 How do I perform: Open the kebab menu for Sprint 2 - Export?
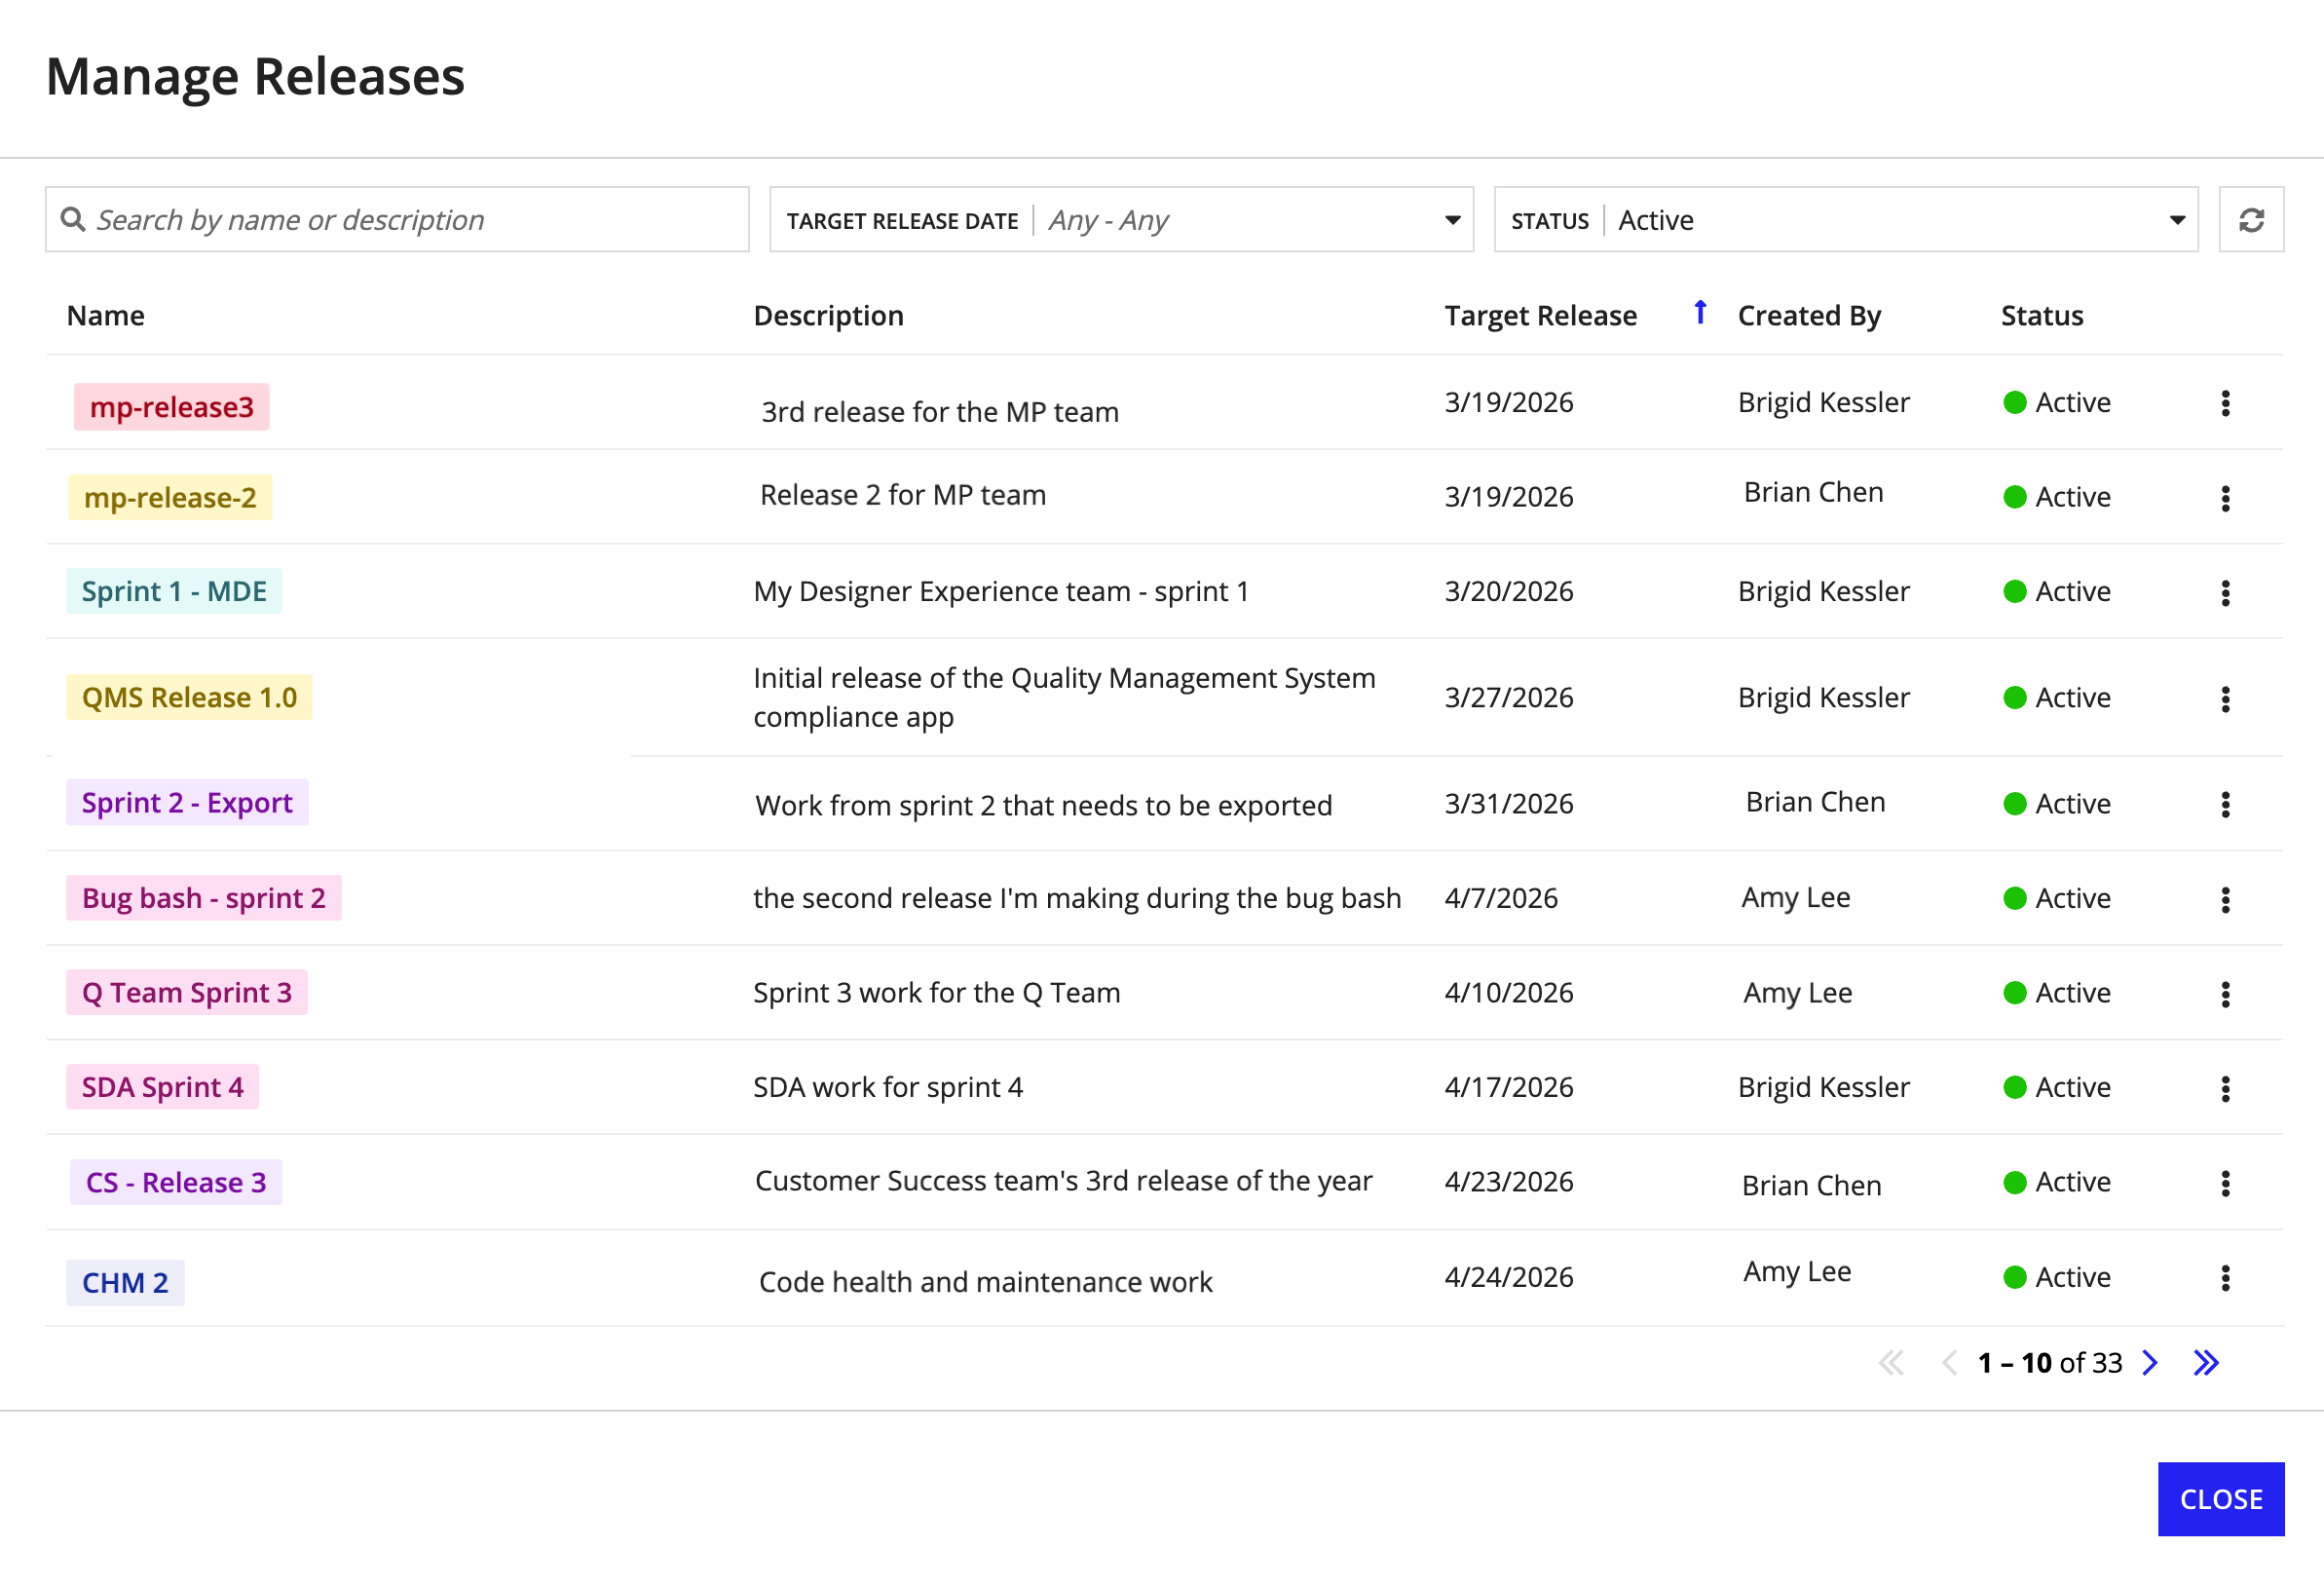point(2225,804)
